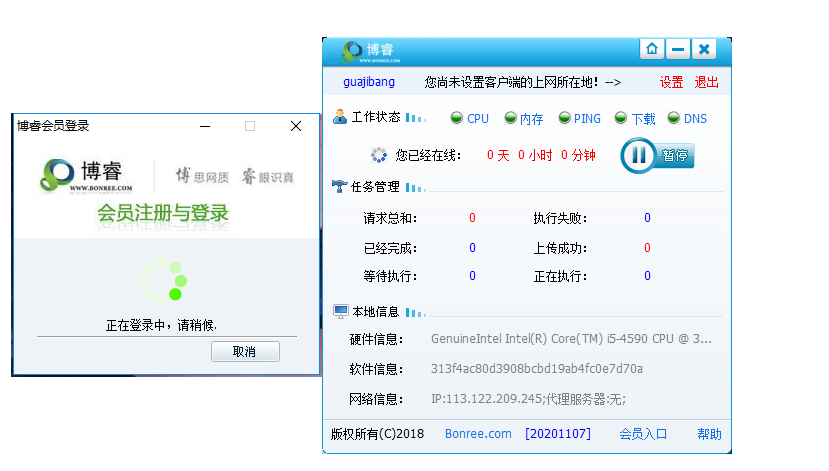Click the 版权所有(C)2018 text
This screenshot has height=471, width=829.
pyautogui.click(x=377, y=434)
